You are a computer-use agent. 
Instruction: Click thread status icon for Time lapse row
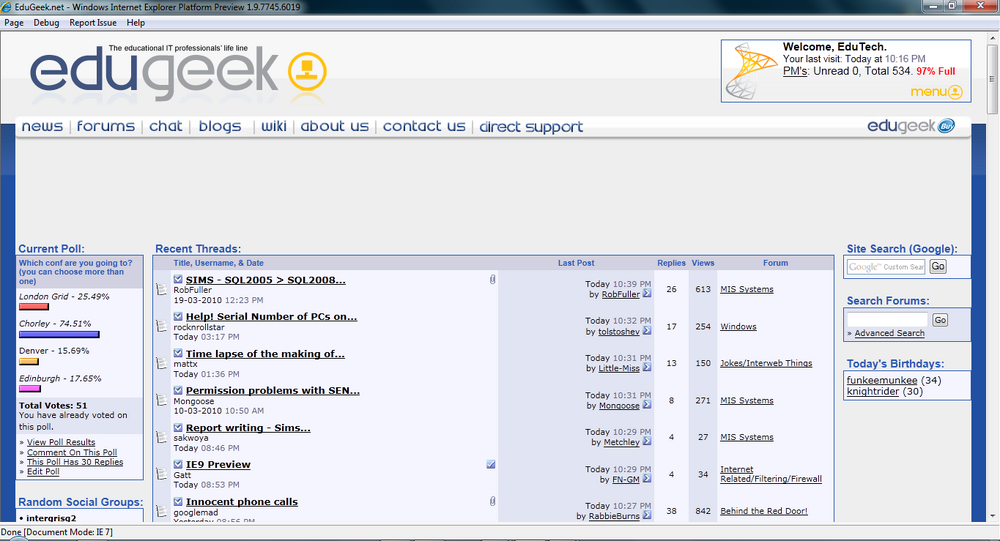pyautogui.click(x=161, y=363)
